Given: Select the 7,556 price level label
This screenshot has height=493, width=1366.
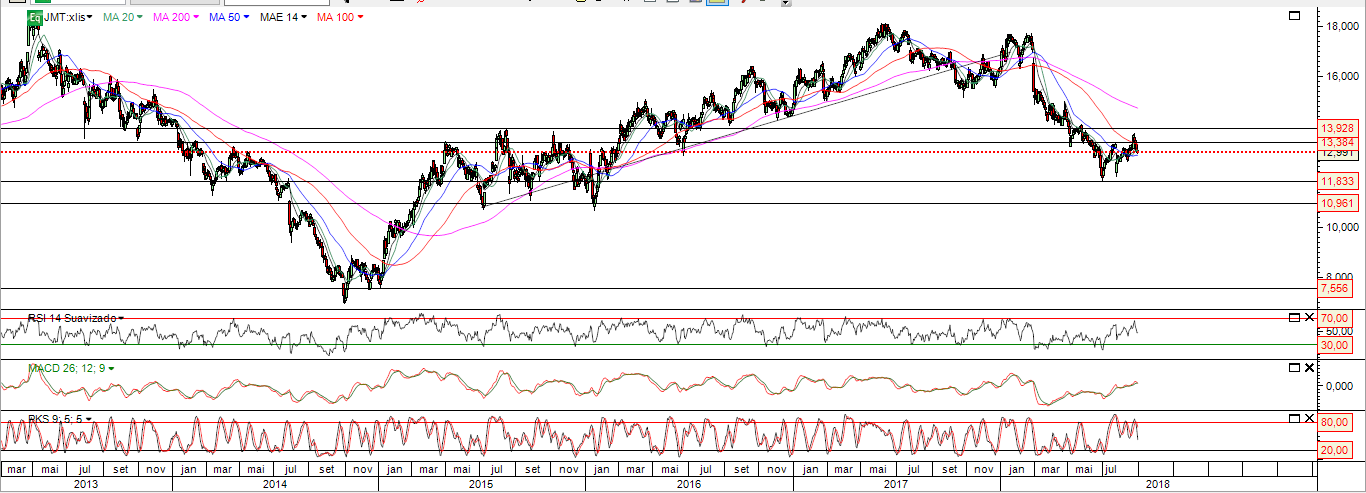Looking at the screenshot, I should 1337,288.
